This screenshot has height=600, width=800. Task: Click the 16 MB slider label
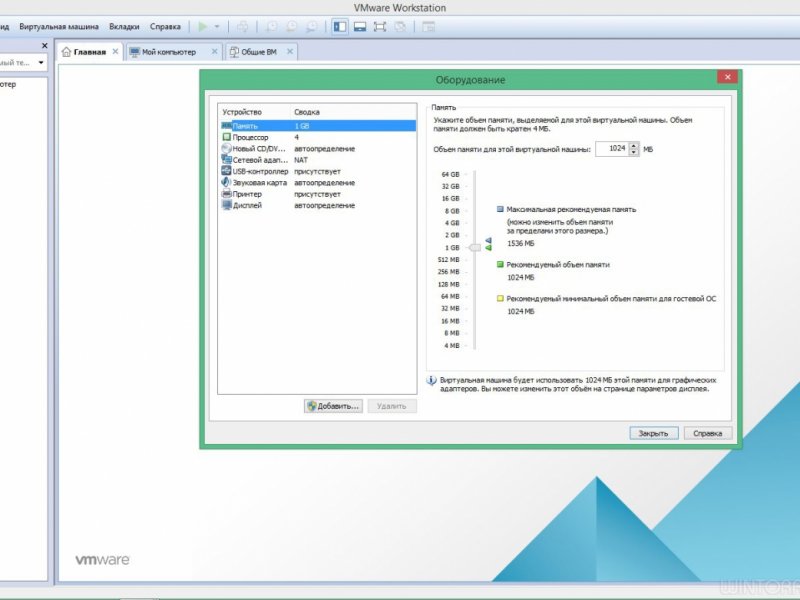450,321
